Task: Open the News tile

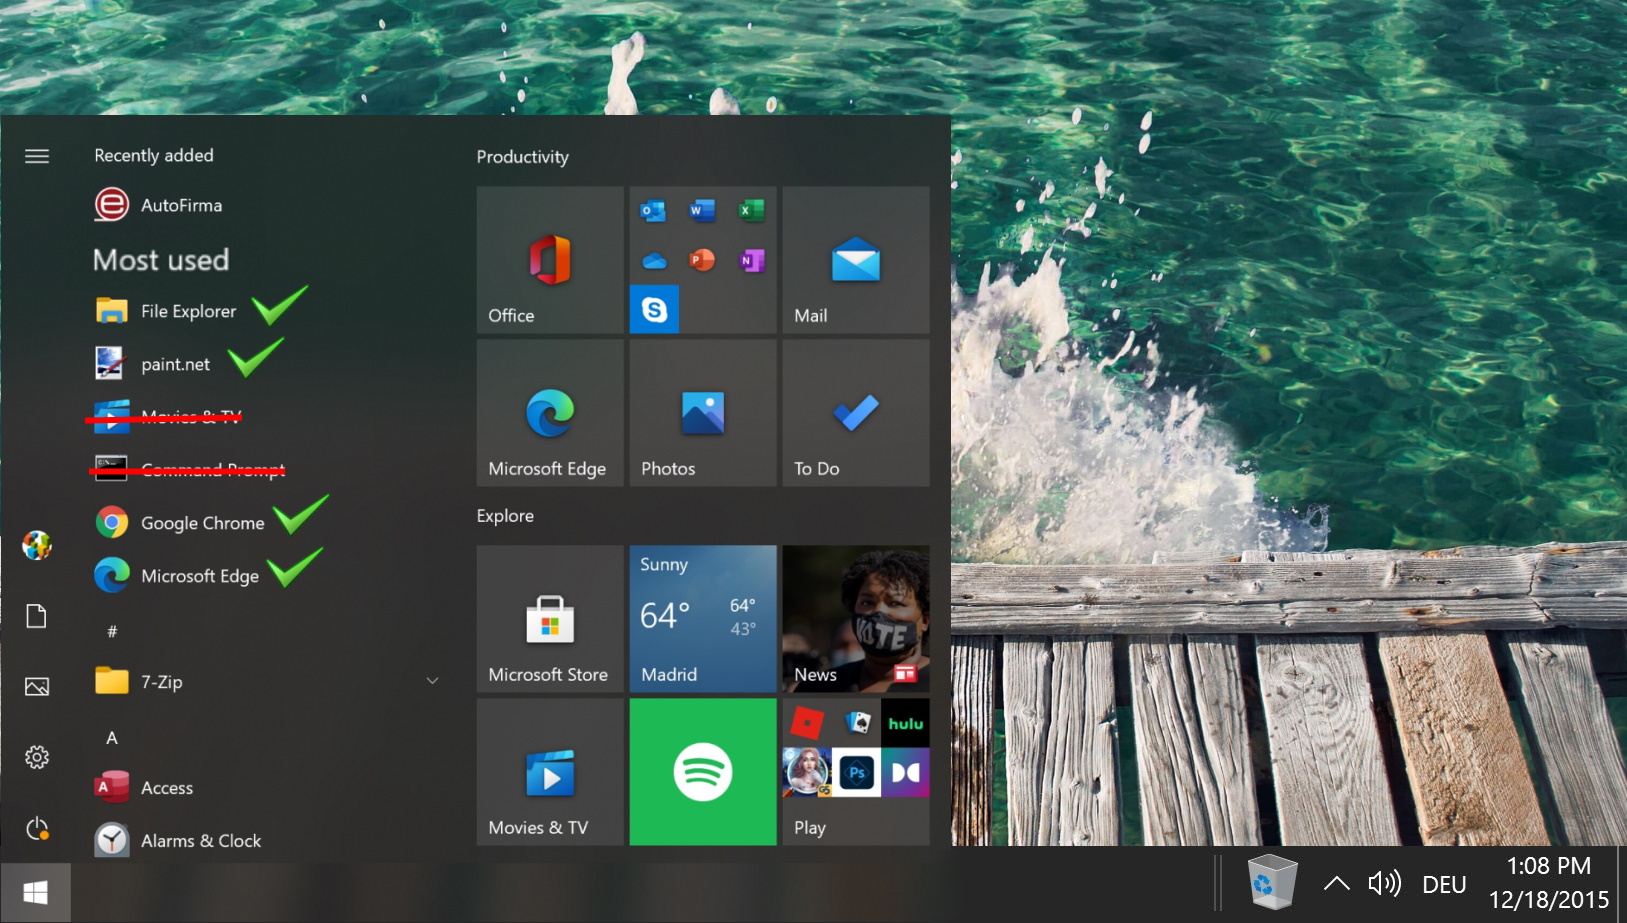Action: point(856,619)
